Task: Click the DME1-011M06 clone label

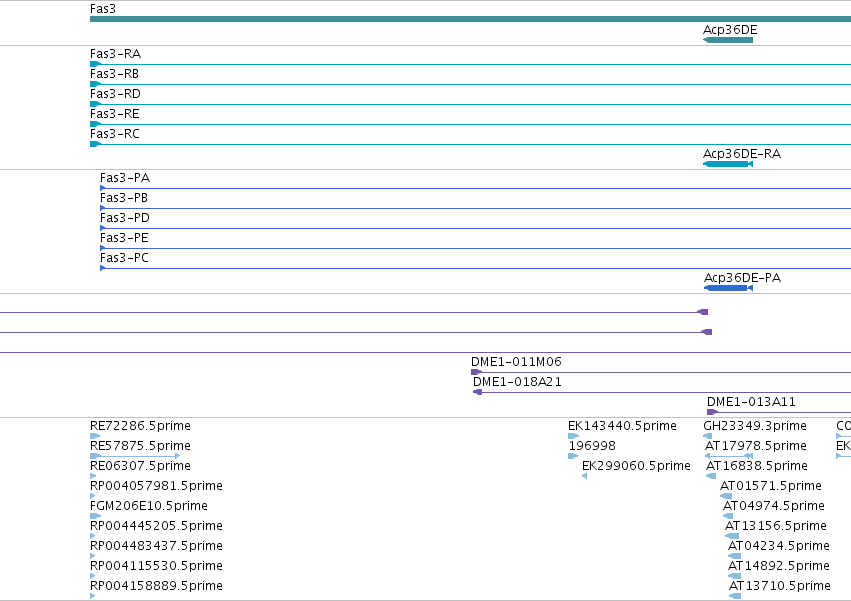Action: (x=516, y=362)
